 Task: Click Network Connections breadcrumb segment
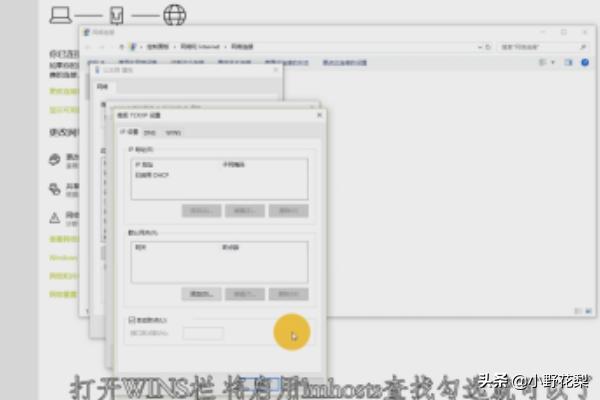tap(242, 47)
